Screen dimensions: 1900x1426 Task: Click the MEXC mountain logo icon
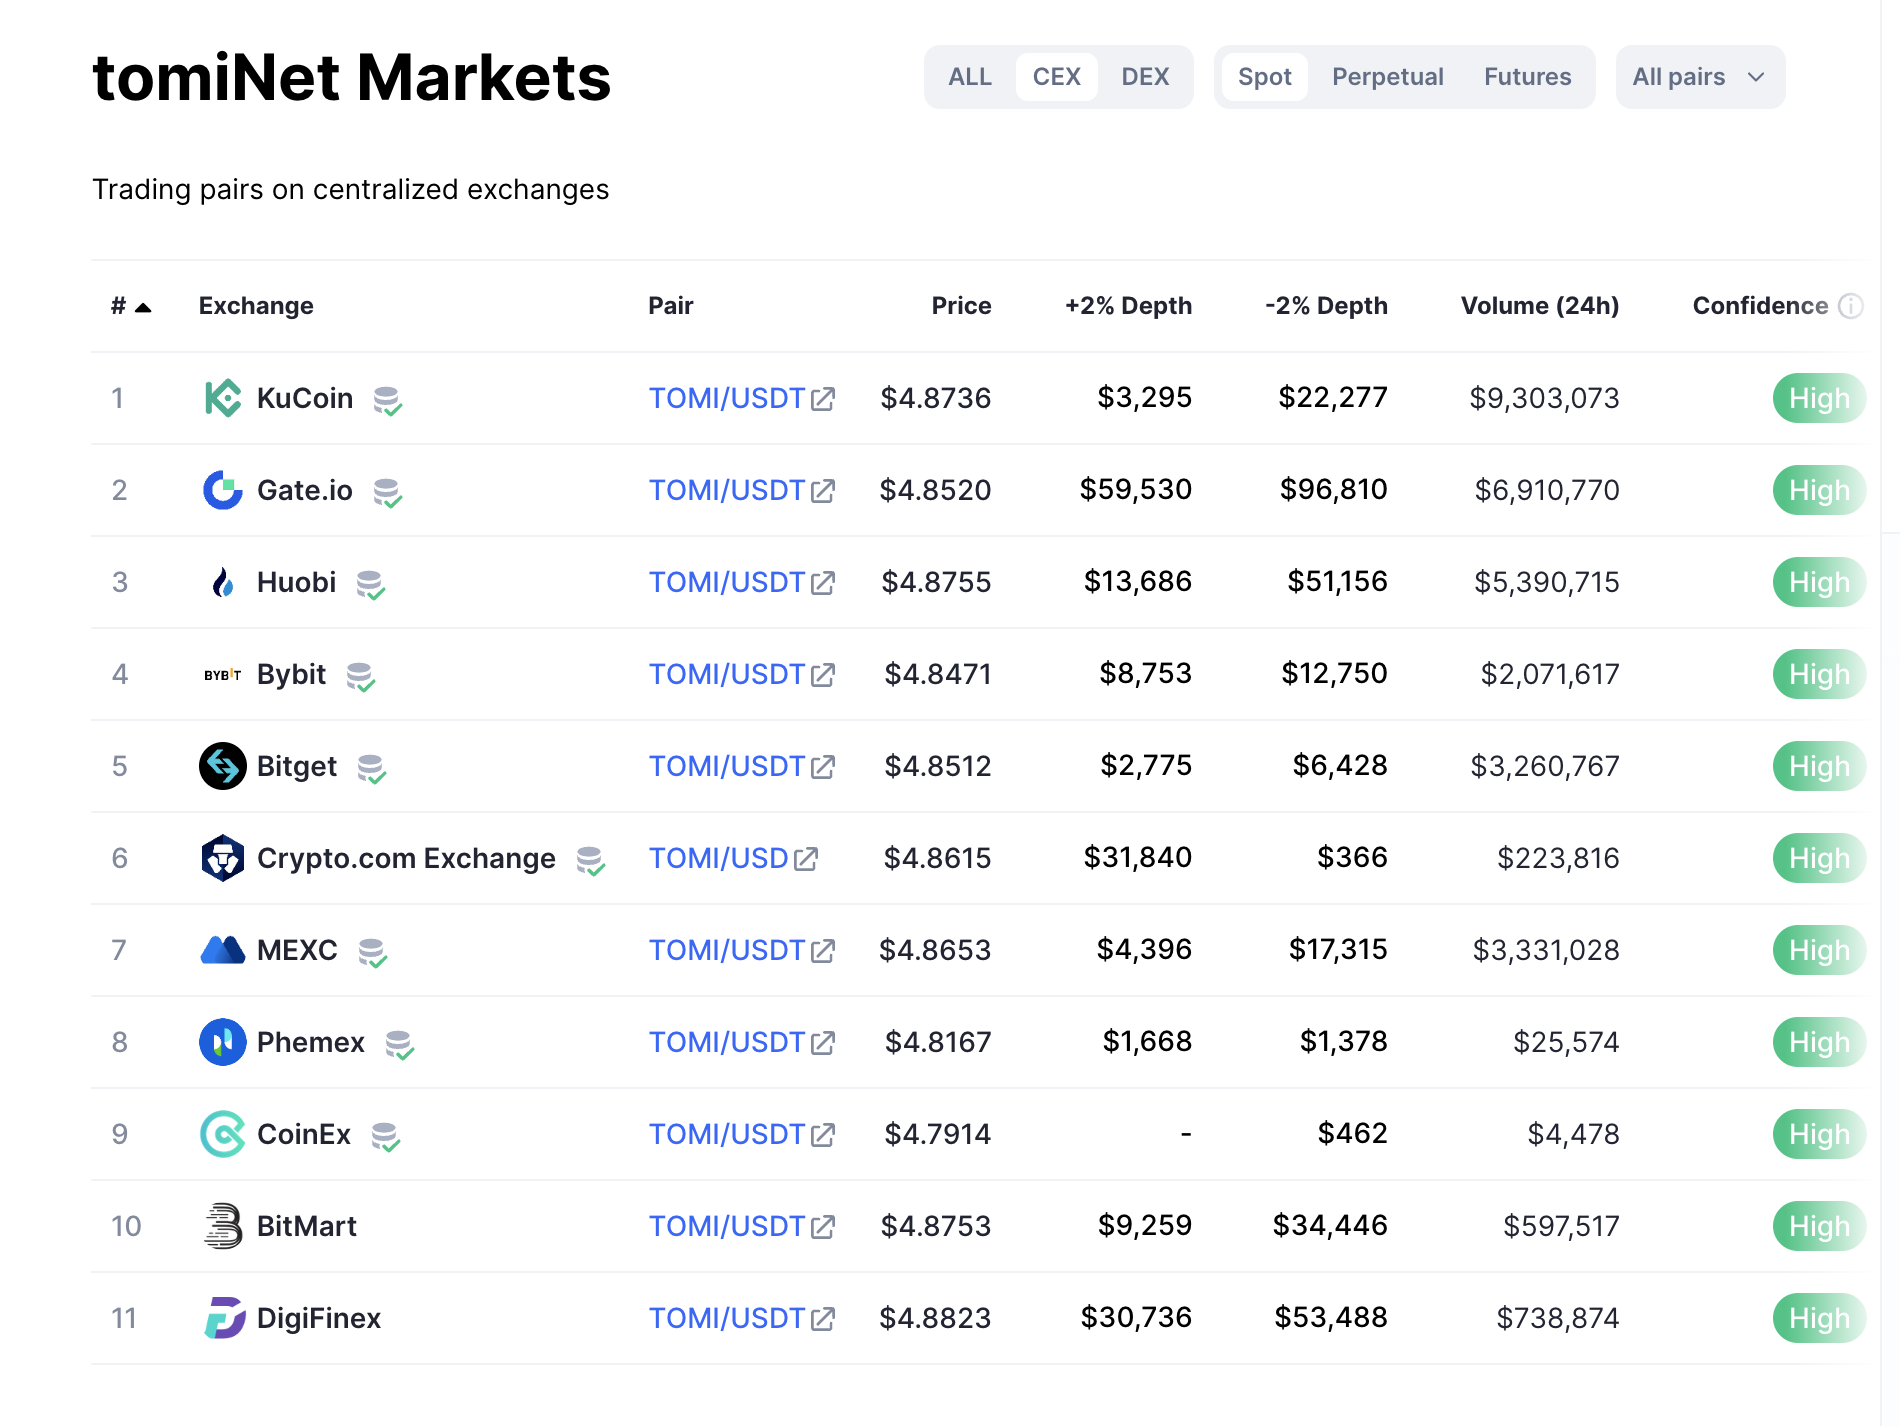tap(222, 950)
